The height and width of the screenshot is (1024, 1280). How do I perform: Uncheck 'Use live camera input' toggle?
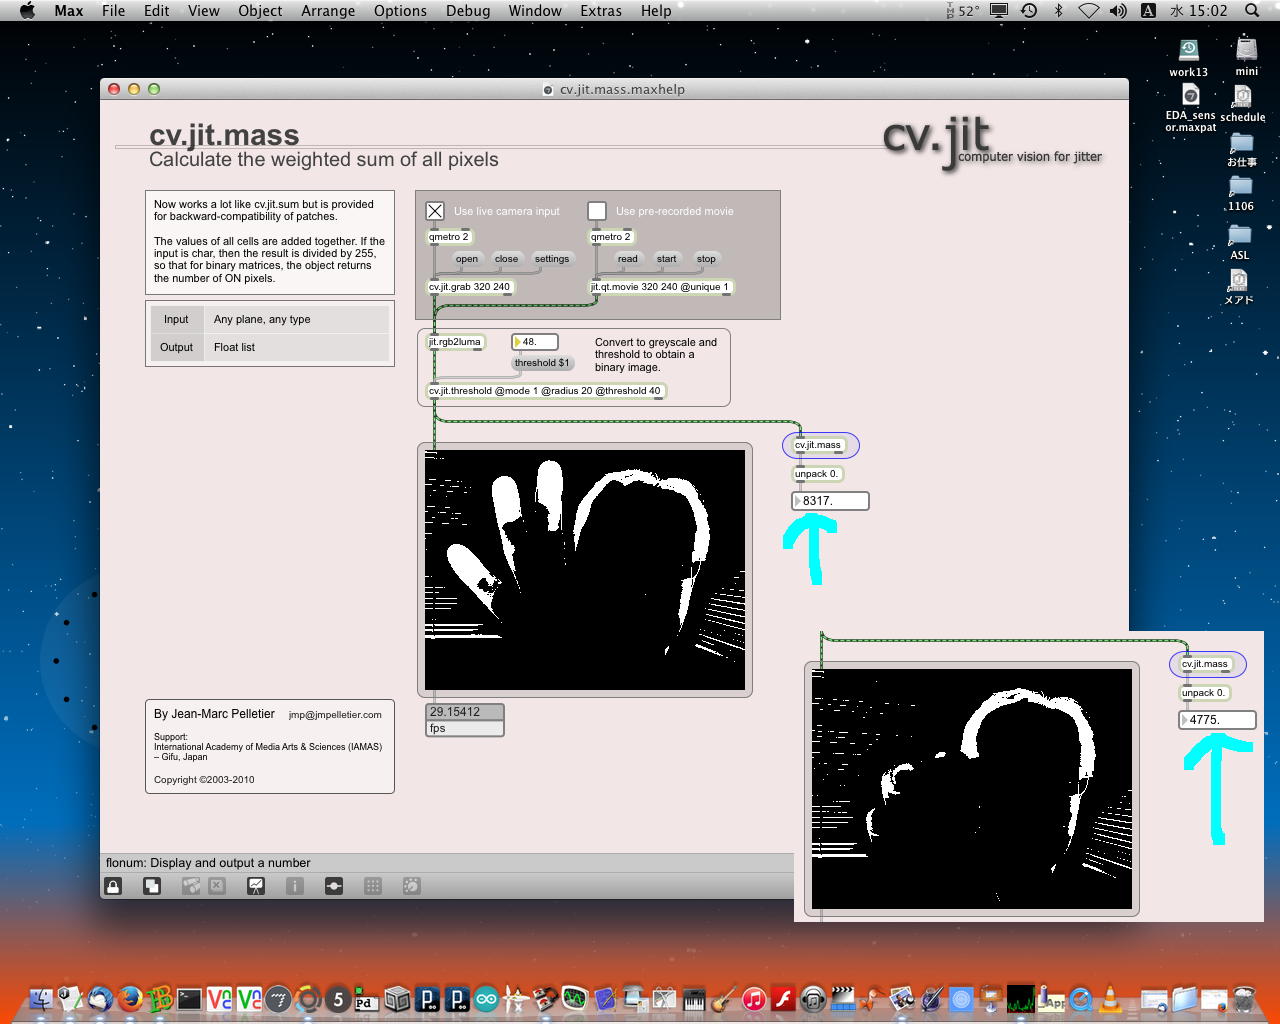coord(435,211)
